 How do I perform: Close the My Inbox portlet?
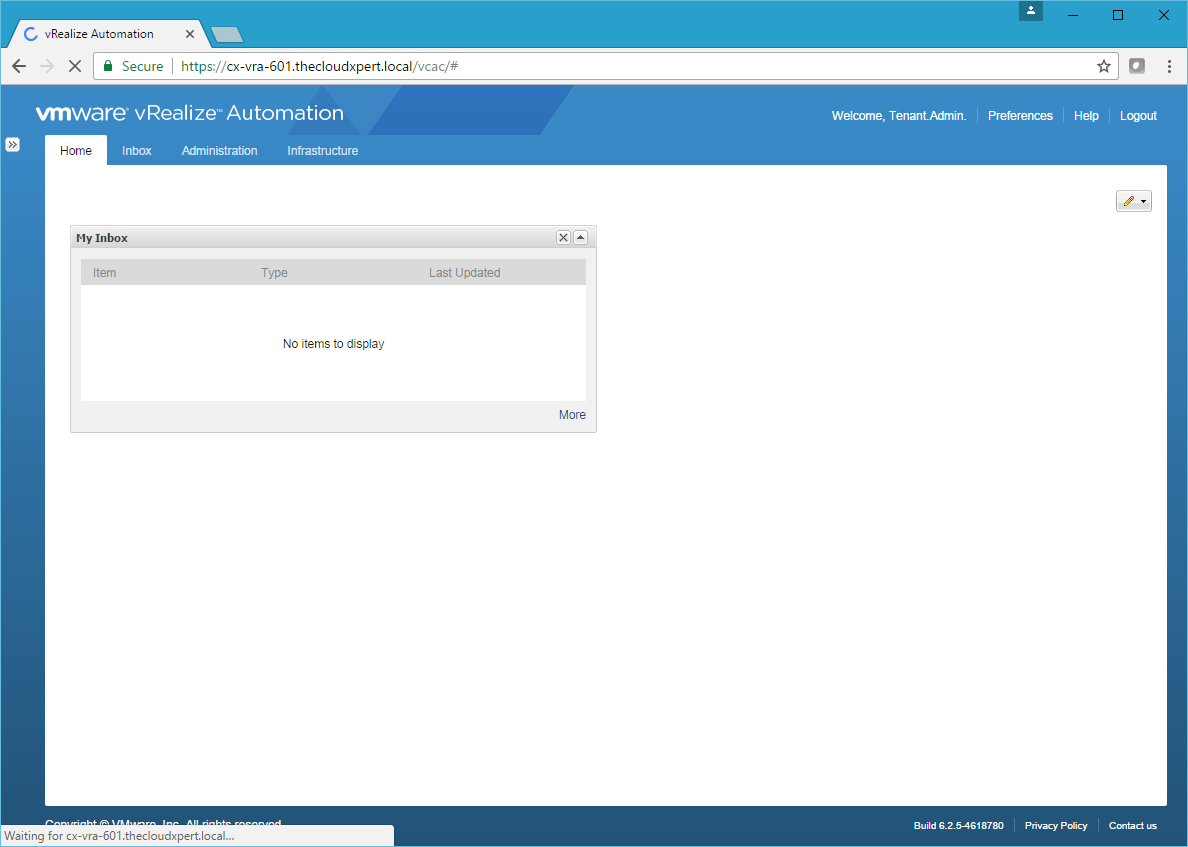(x=563, y=237)
